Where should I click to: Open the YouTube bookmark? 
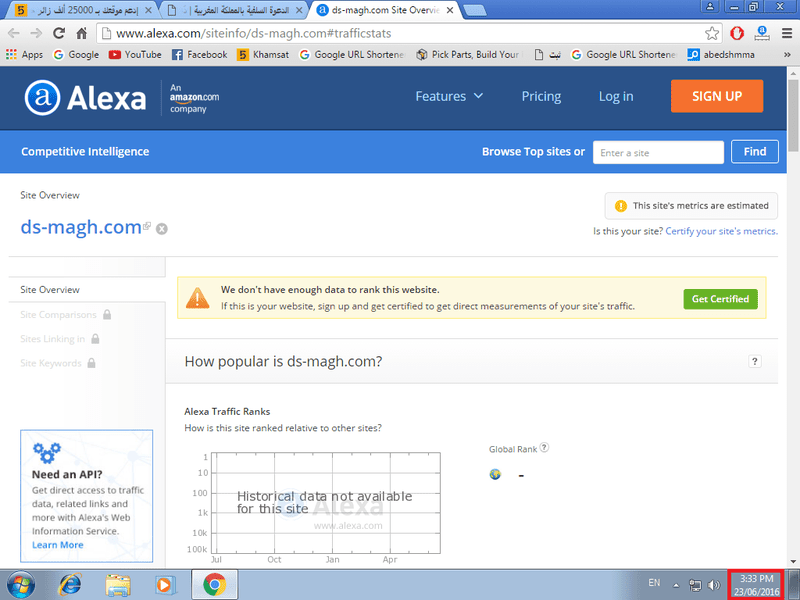click(135, 55)
